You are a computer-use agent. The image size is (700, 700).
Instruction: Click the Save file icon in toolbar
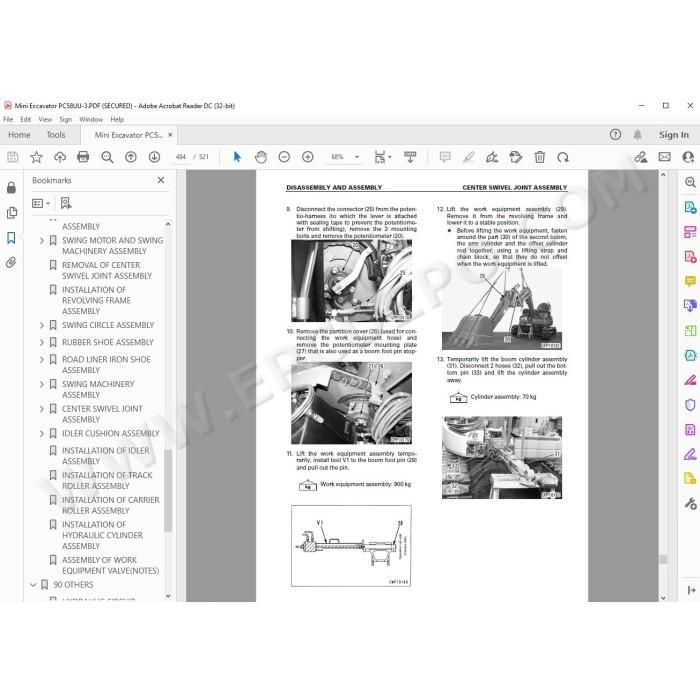pos(12,157)
